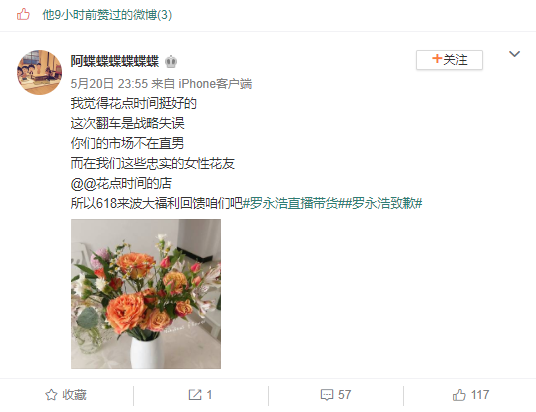Screen dimensions: 536x412
Task: Open the @花点时间的店 mention
Action: click(127, 184)
